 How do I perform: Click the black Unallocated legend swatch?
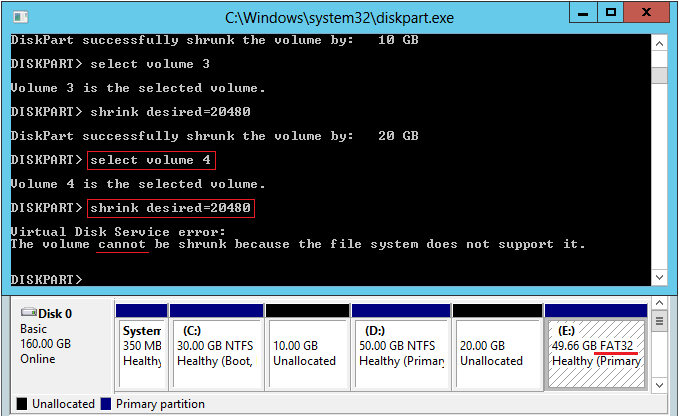pos(21,404)
